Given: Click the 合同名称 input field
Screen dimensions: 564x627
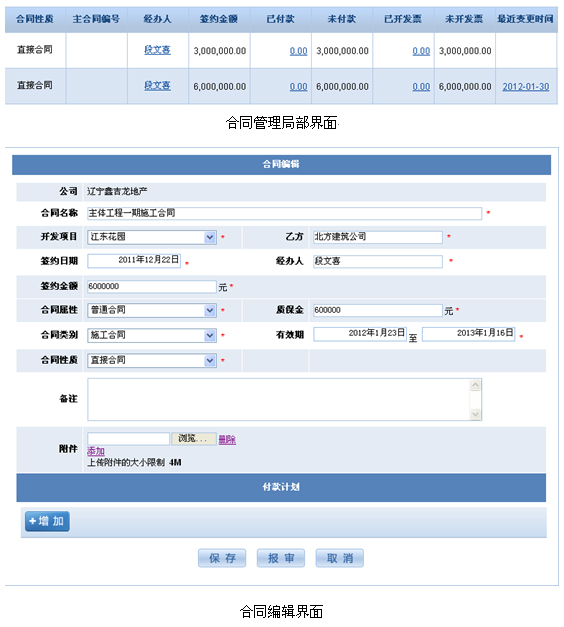Looking at the screenshot, I should pyautogui.click(x=284, y=213).
